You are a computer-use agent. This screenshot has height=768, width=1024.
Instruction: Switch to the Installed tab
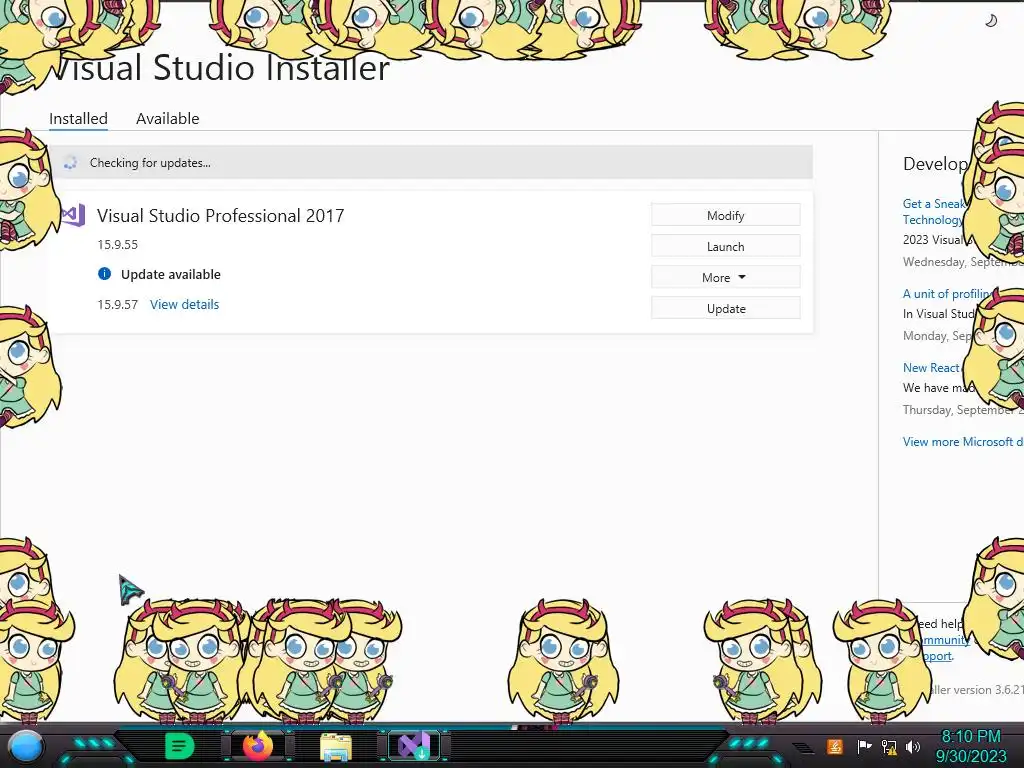[78, 118]
